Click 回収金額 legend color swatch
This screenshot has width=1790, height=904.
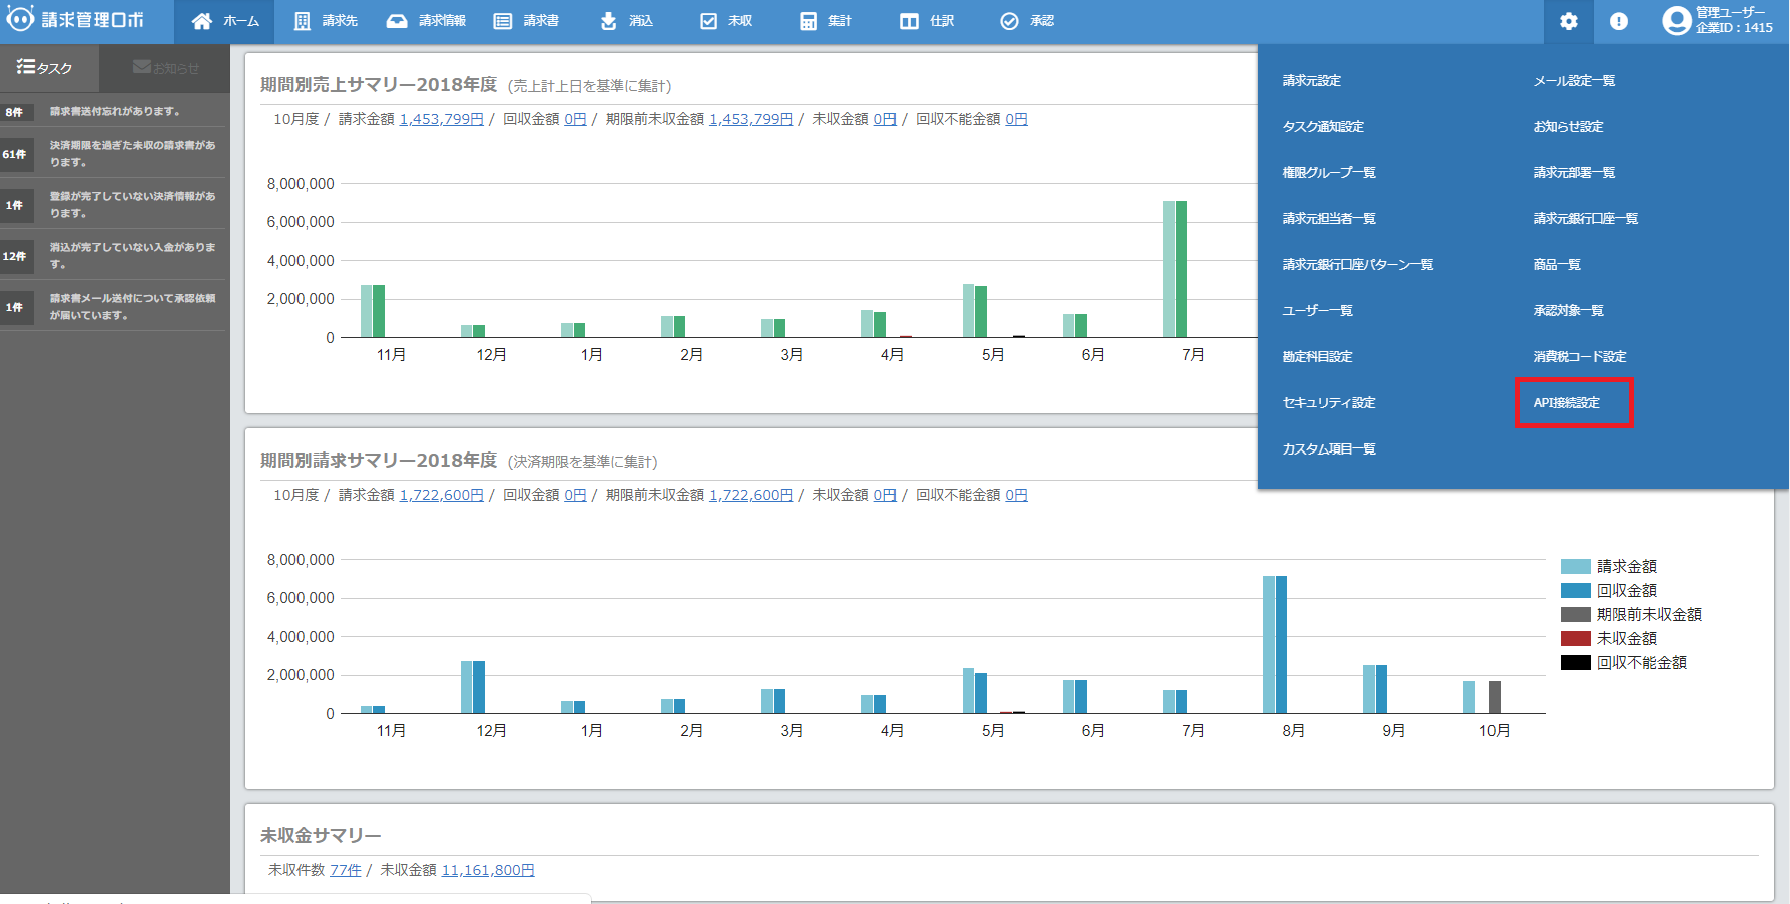coord(1576,591)
